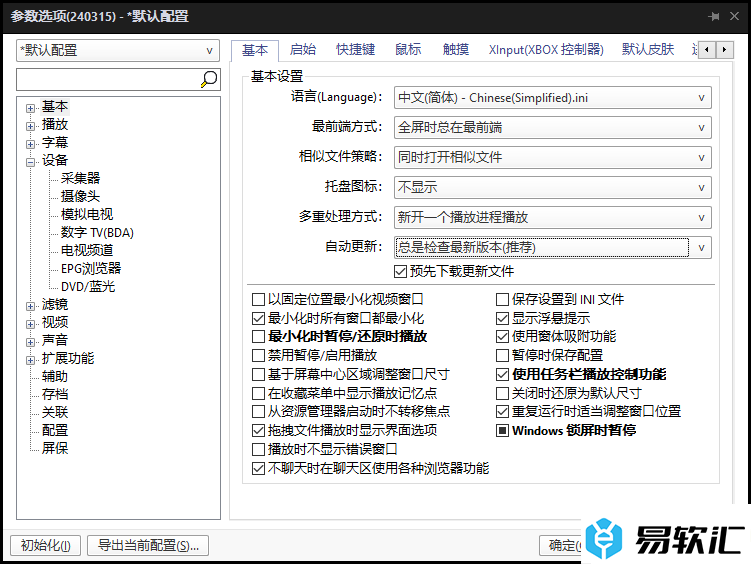751x564 pixels.
Task: Select DVD/蓝光 in the tree
Action: pos(88,286)
